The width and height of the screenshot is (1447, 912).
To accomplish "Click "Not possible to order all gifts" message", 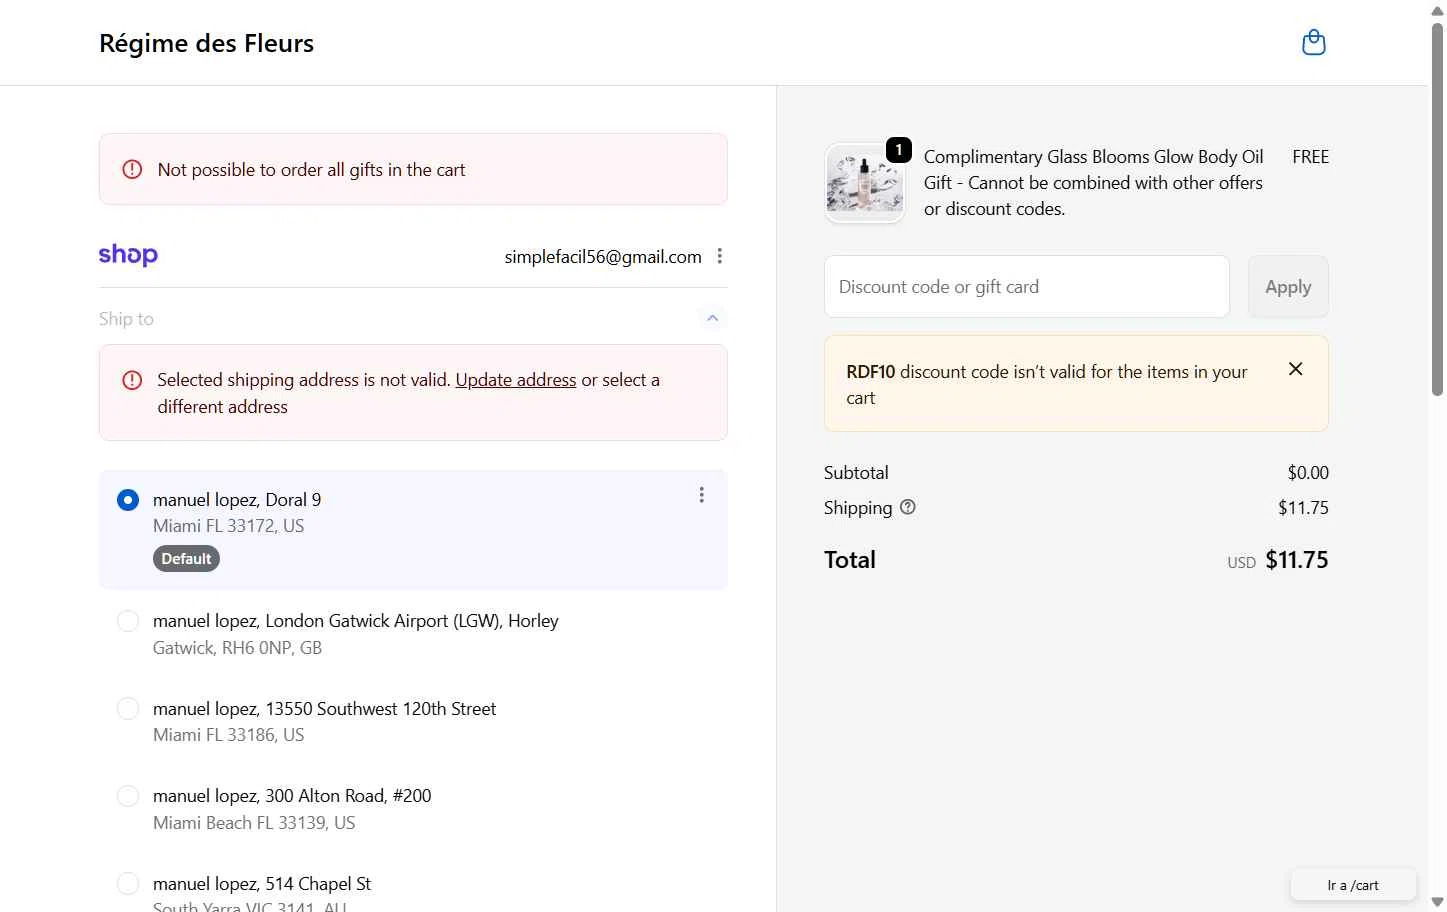I will click(311, 170).
